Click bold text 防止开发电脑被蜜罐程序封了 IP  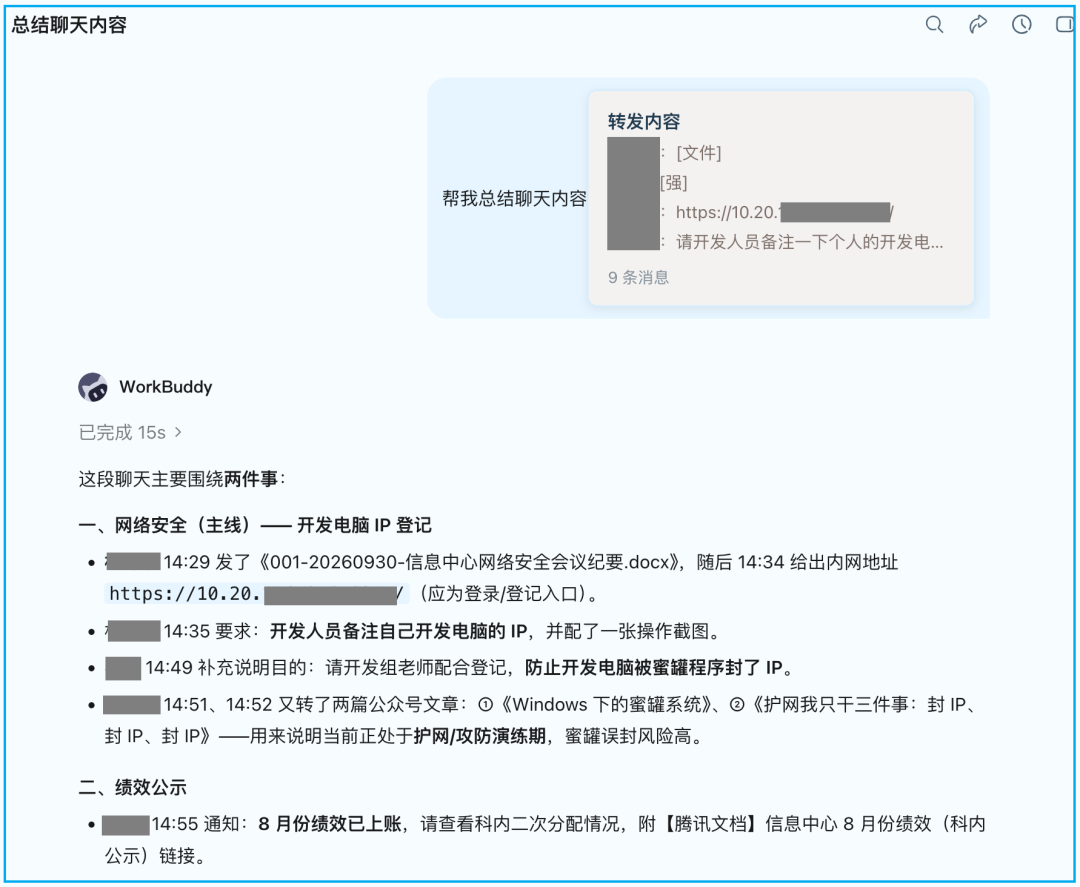click(654, 667)
